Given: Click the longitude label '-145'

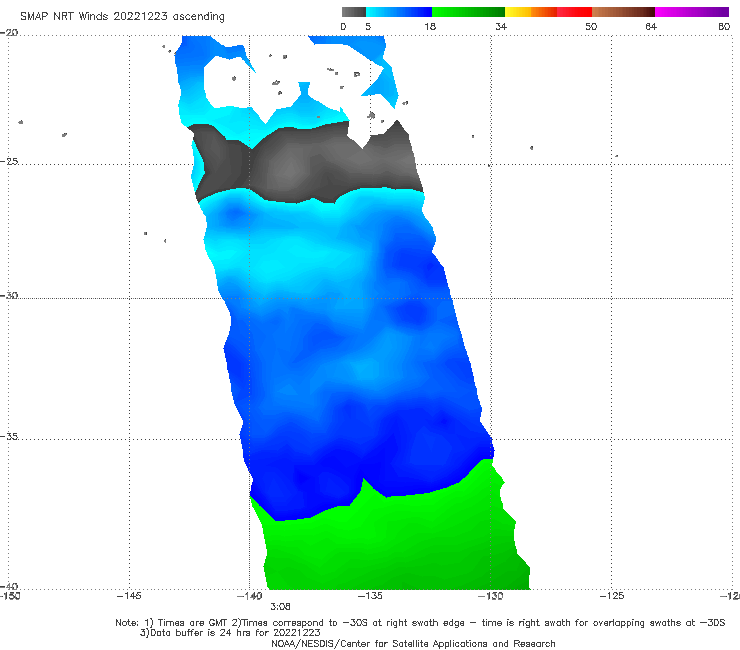Looking at the screenshot, I should click(129, 596).
